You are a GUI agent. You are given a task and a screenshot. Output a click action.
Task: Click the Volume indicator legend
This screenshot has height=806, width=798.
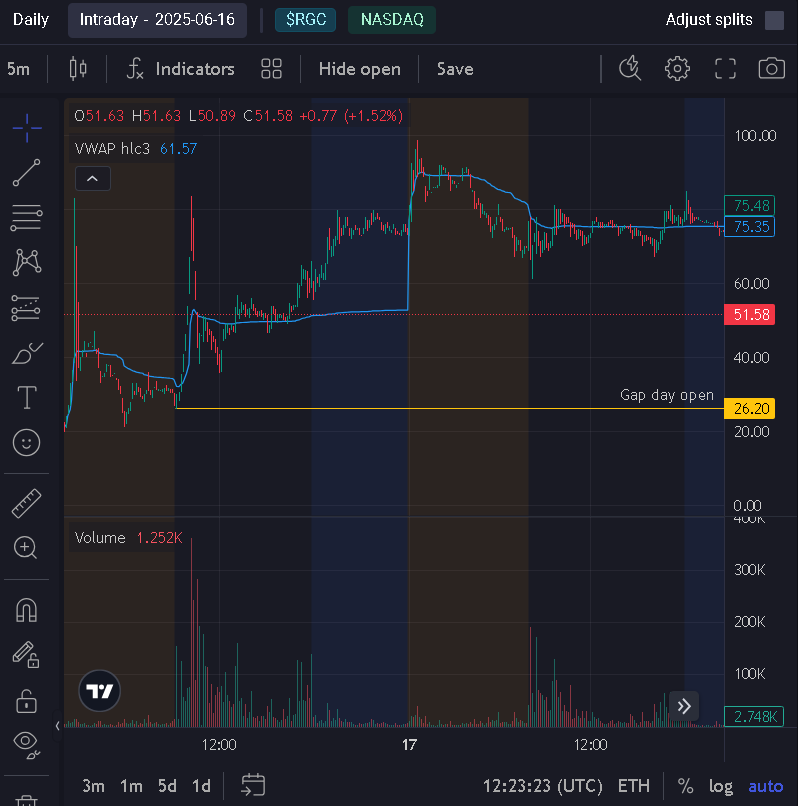(128, 538)
